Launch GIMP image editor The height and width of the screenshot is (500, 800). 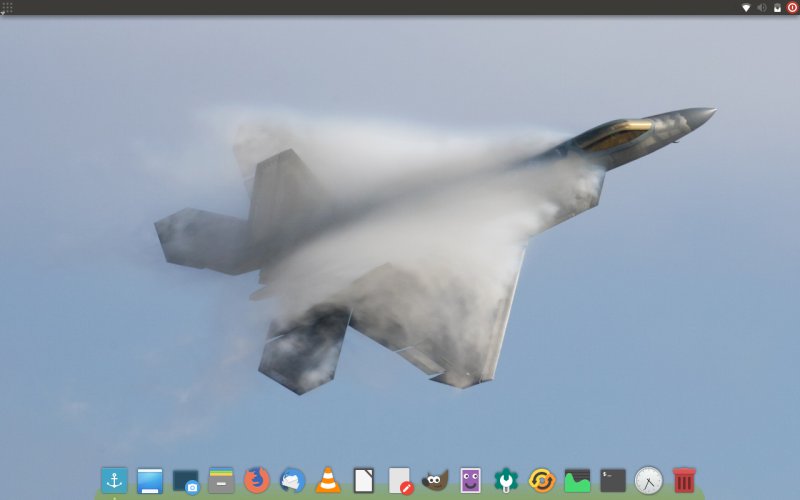click(435, 480)
